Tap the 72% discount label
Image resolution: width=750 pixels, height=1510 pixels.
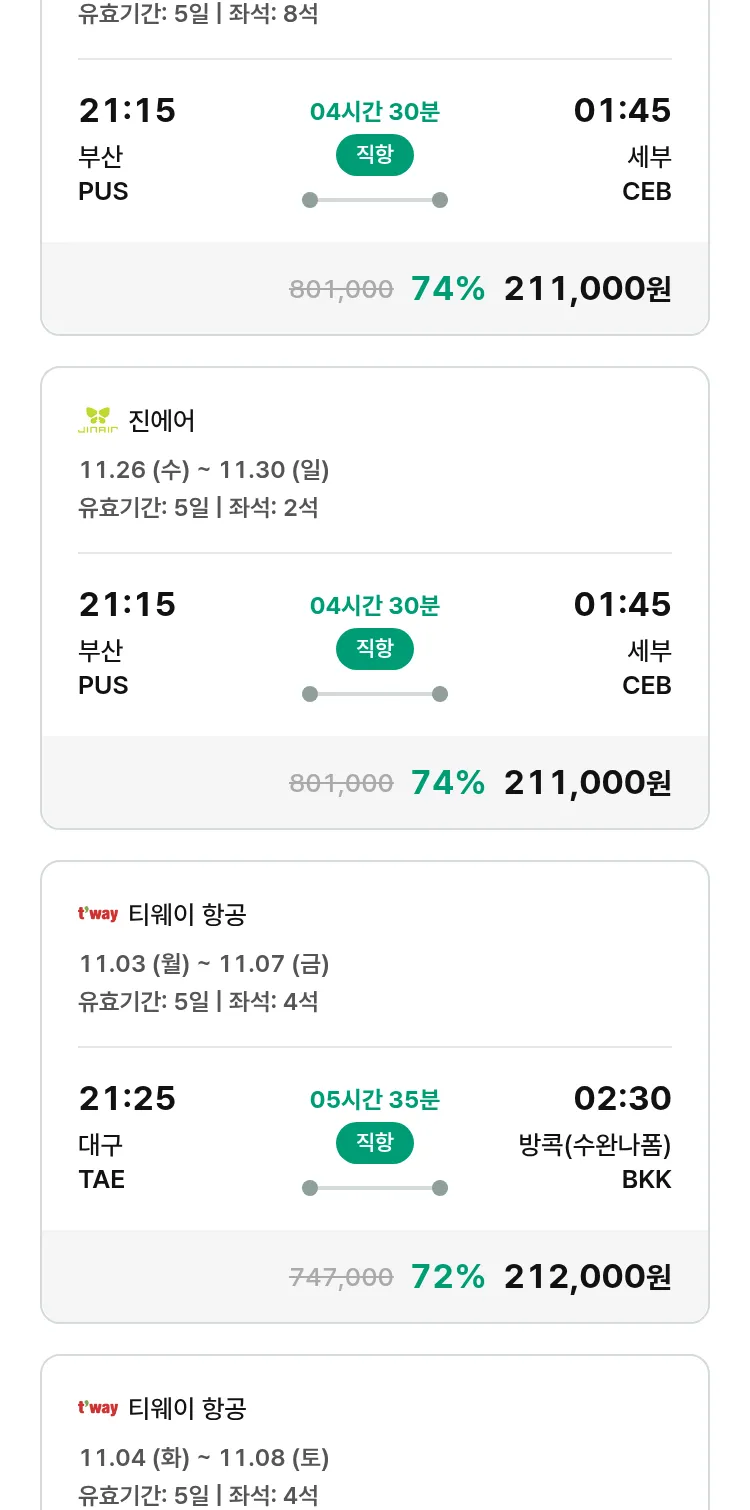click(448, 1276)
